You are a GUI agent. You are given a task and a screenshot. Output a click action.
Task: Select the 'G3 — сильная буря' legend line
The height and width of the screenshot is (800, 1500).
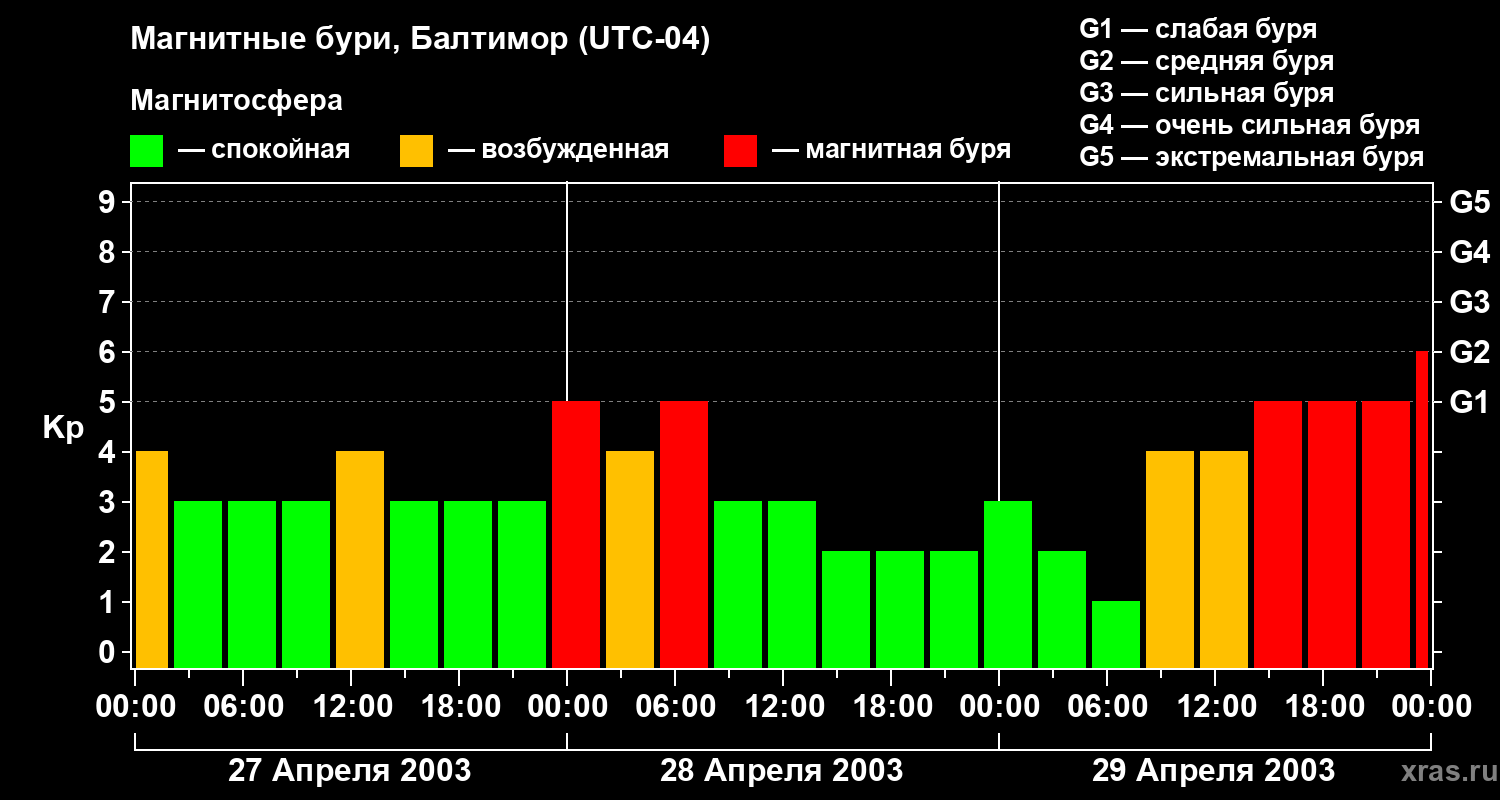[x=1207, y=93]
